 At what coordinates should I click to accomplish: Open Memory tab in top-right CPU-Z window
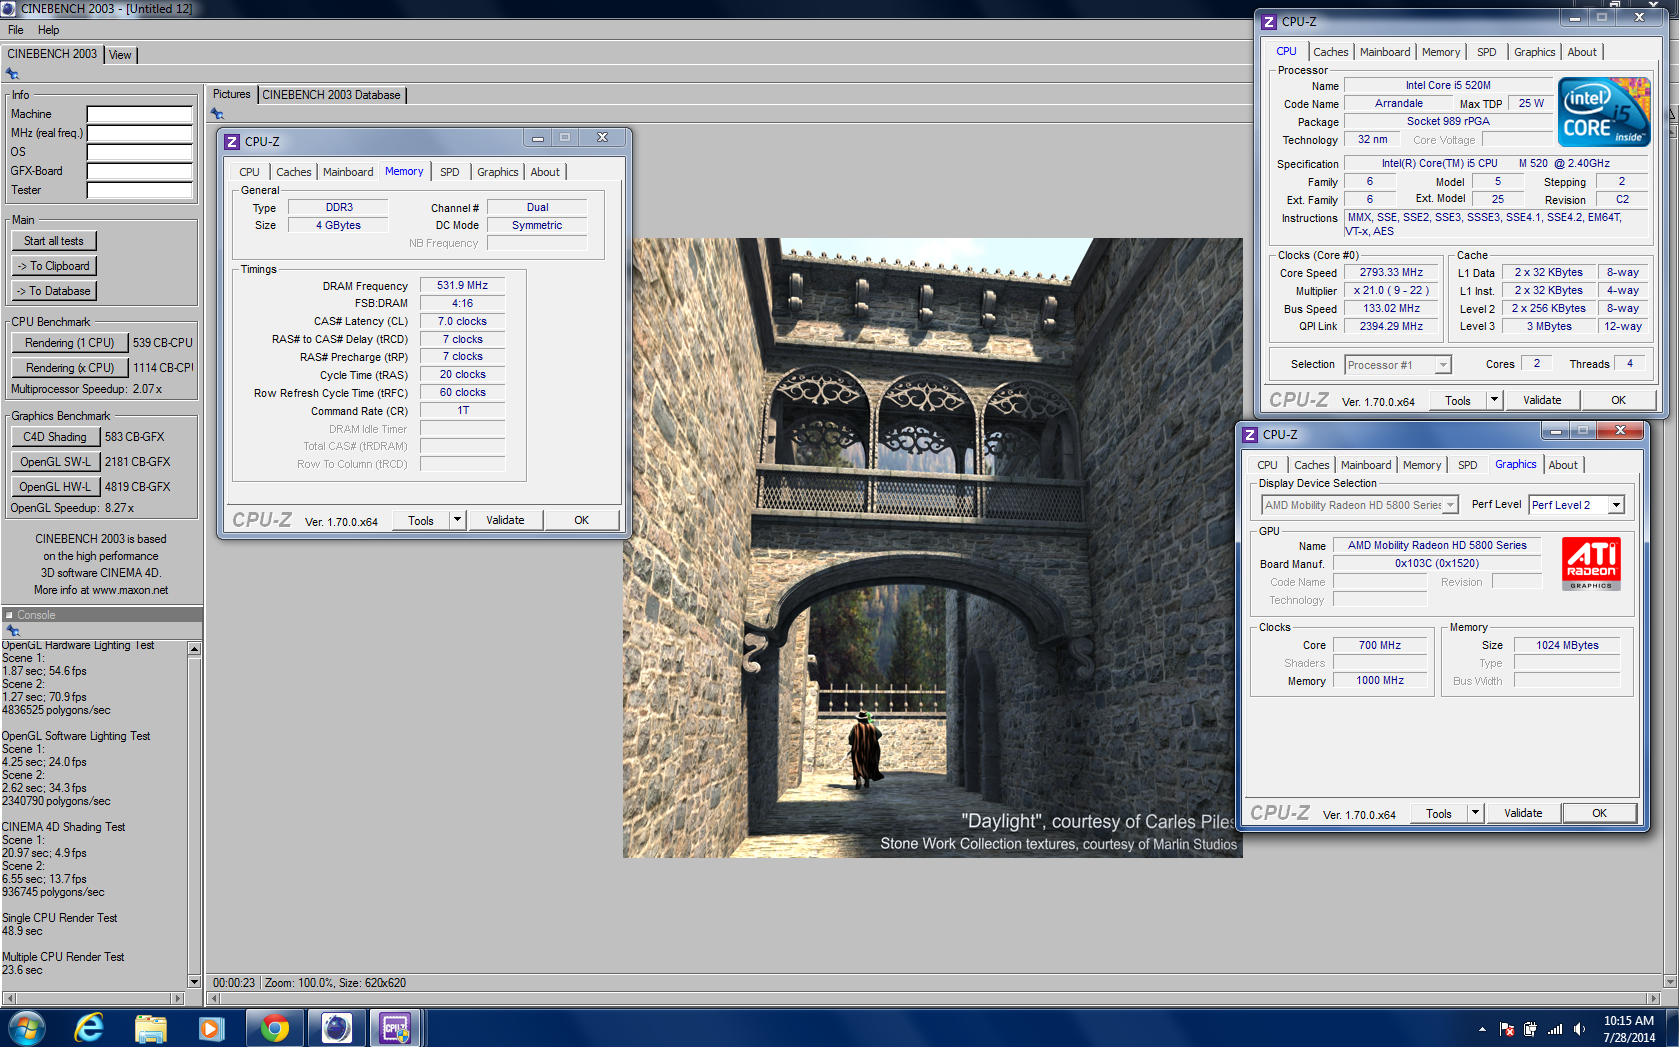(1441, 52)
